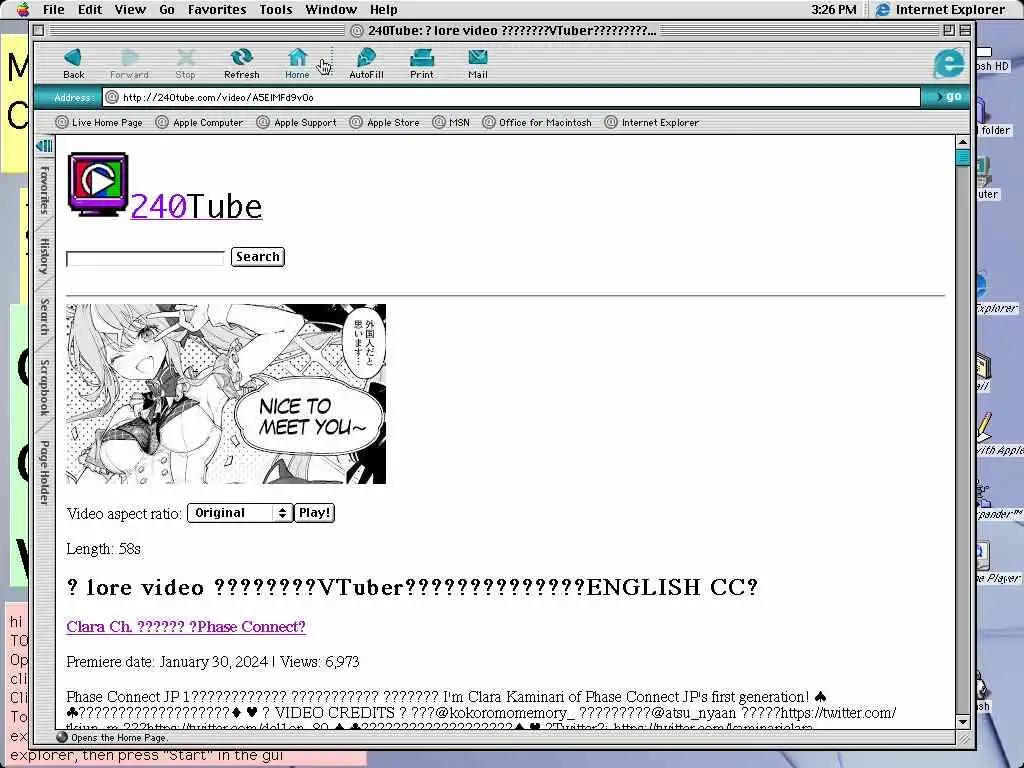The image size is (1024, 768).
Task: Click the vertical scrollbar thumb
Action: 963,157
